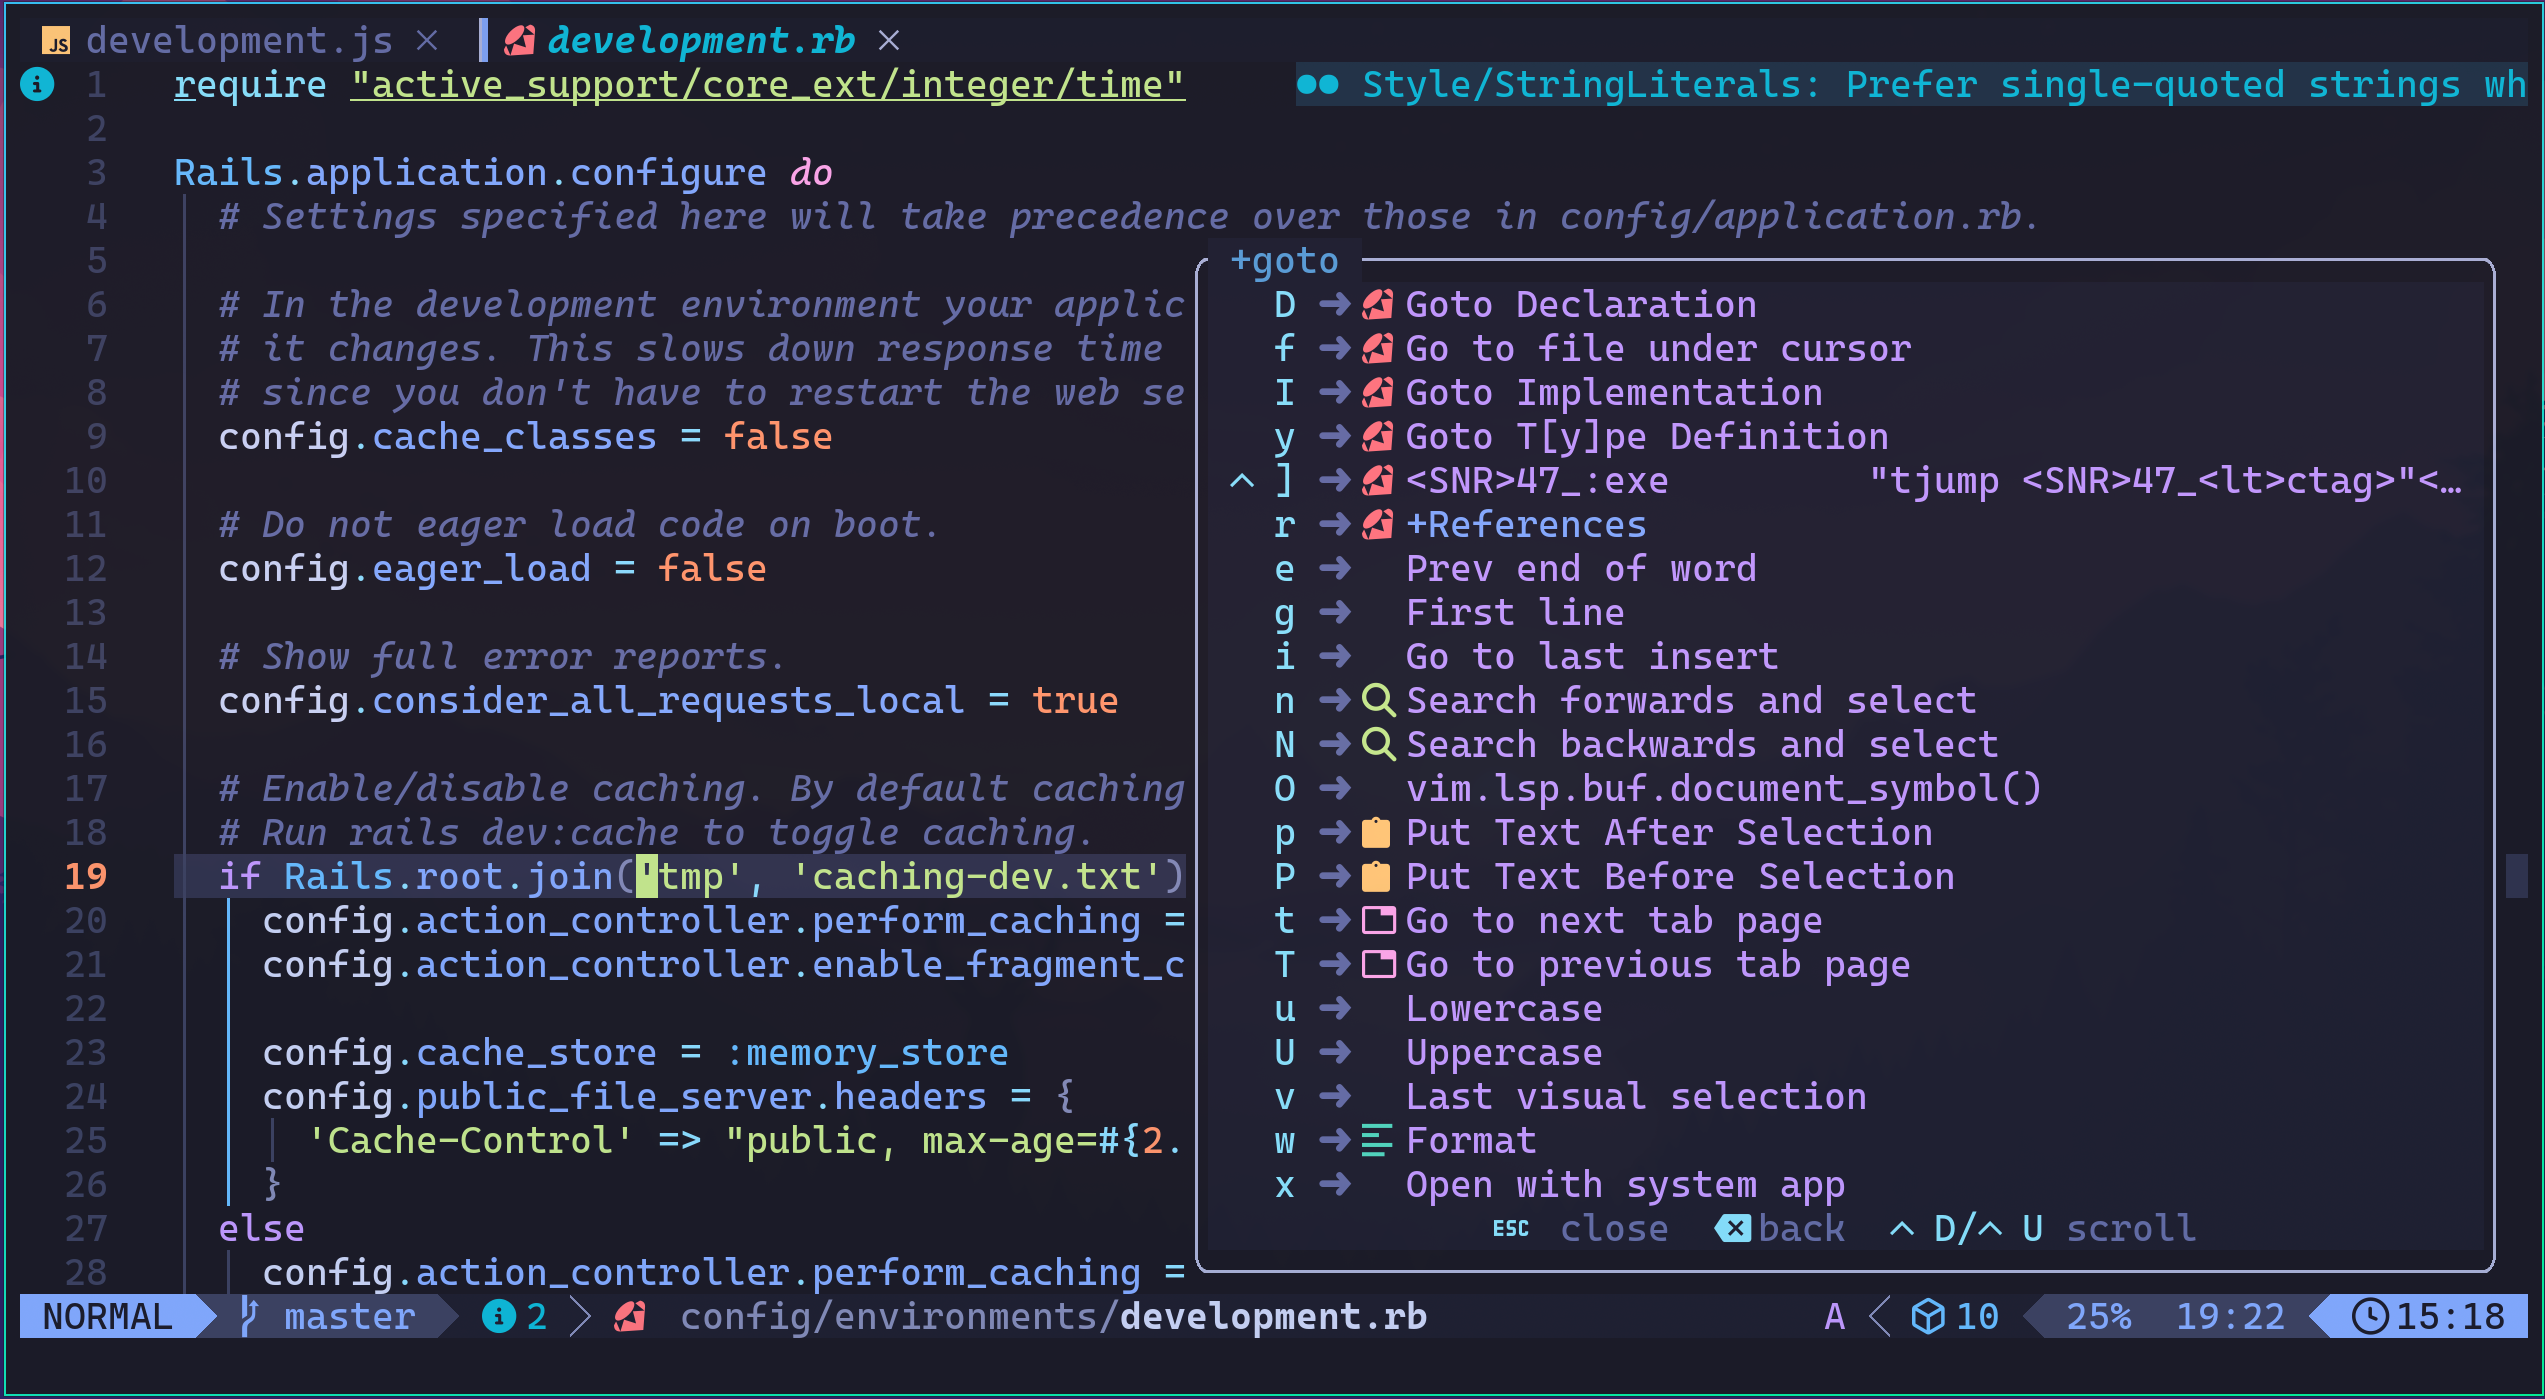Image resolution: width=2545 pixels, height=1399 pixels.
Task: Click the NORMAL mode indicator in statusline
Action: click(x=107, y=1316)
